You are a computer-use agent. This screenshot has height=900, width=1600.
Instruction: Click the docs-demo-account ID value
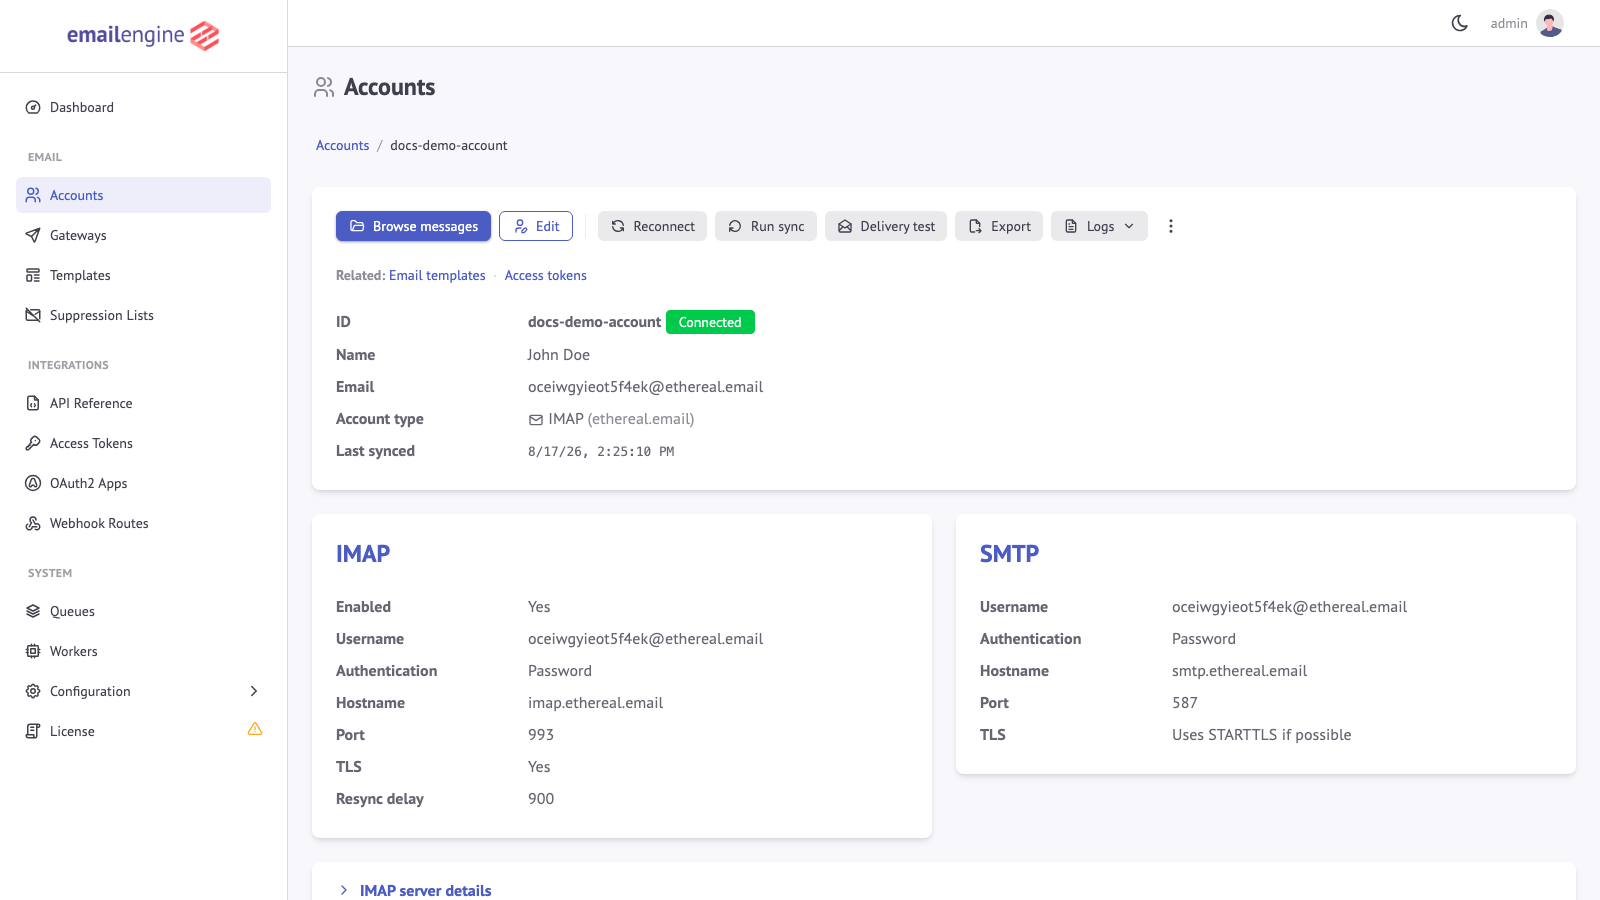[594, 322]
